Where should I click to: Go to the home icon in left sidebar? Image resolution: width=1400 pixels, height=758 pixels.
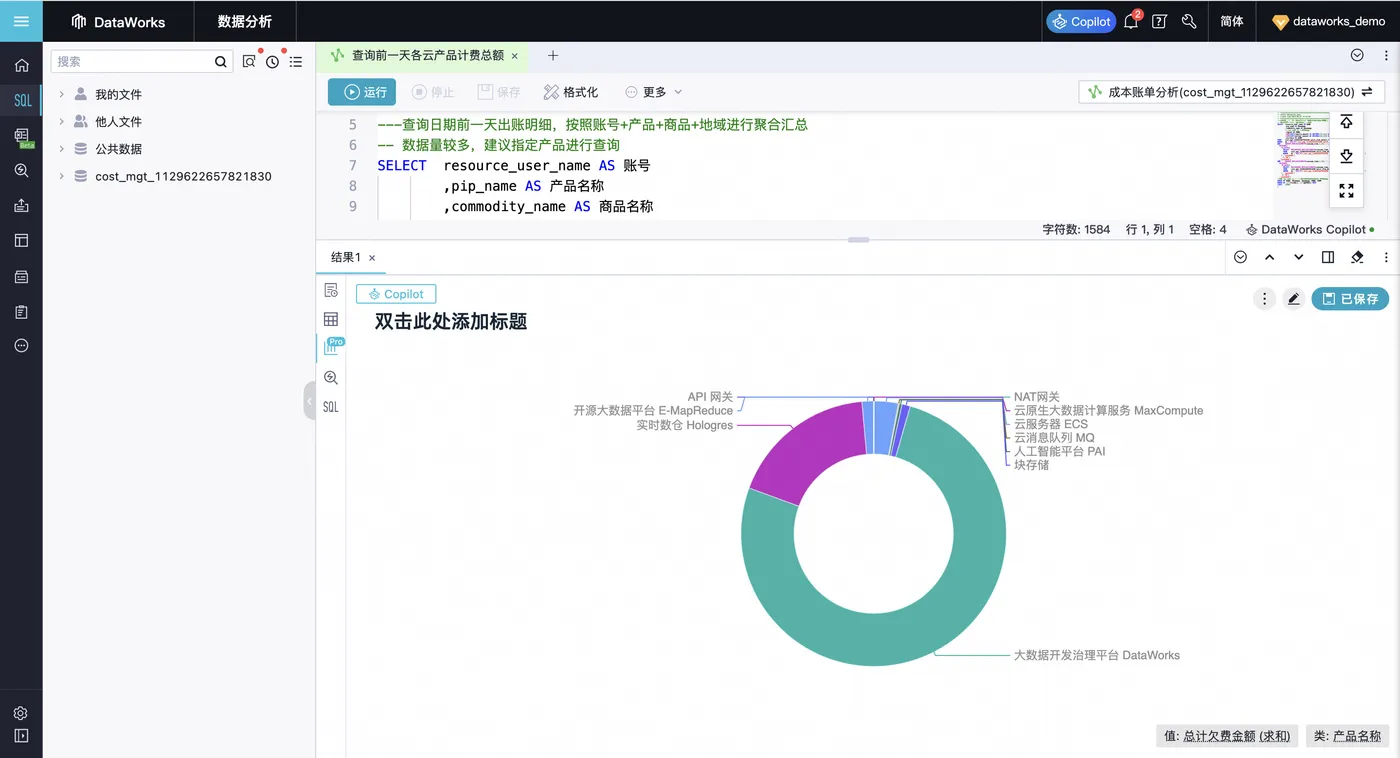pos(21,66)
